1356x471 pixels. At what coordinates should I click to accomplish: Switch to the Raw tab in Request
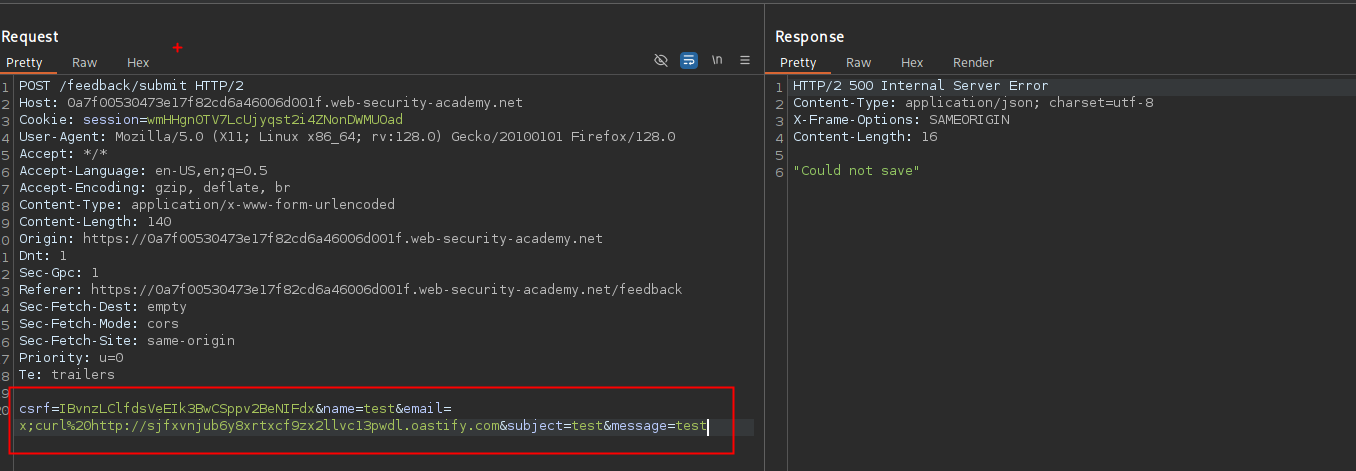tap(85, 63)
